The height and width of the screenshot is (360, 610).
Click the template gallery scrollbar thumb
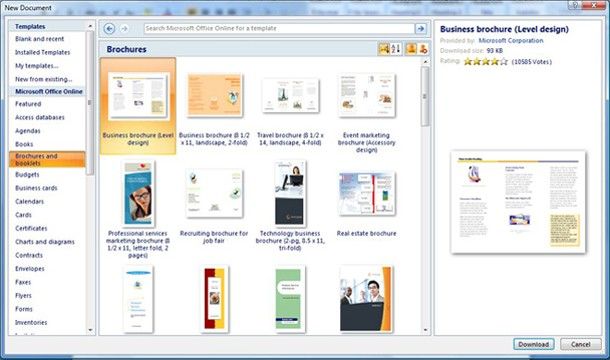point(425,96)
